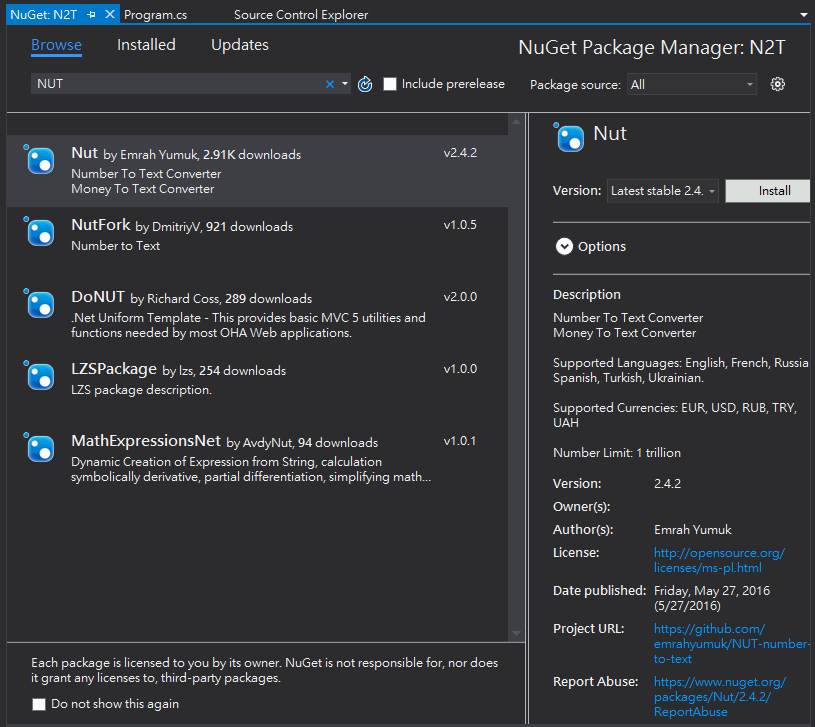Viewport: 815px width, 727px height.
Task: Open the Source Control Explorer tab
Action: pyautogui.click(x=301, y=15)
